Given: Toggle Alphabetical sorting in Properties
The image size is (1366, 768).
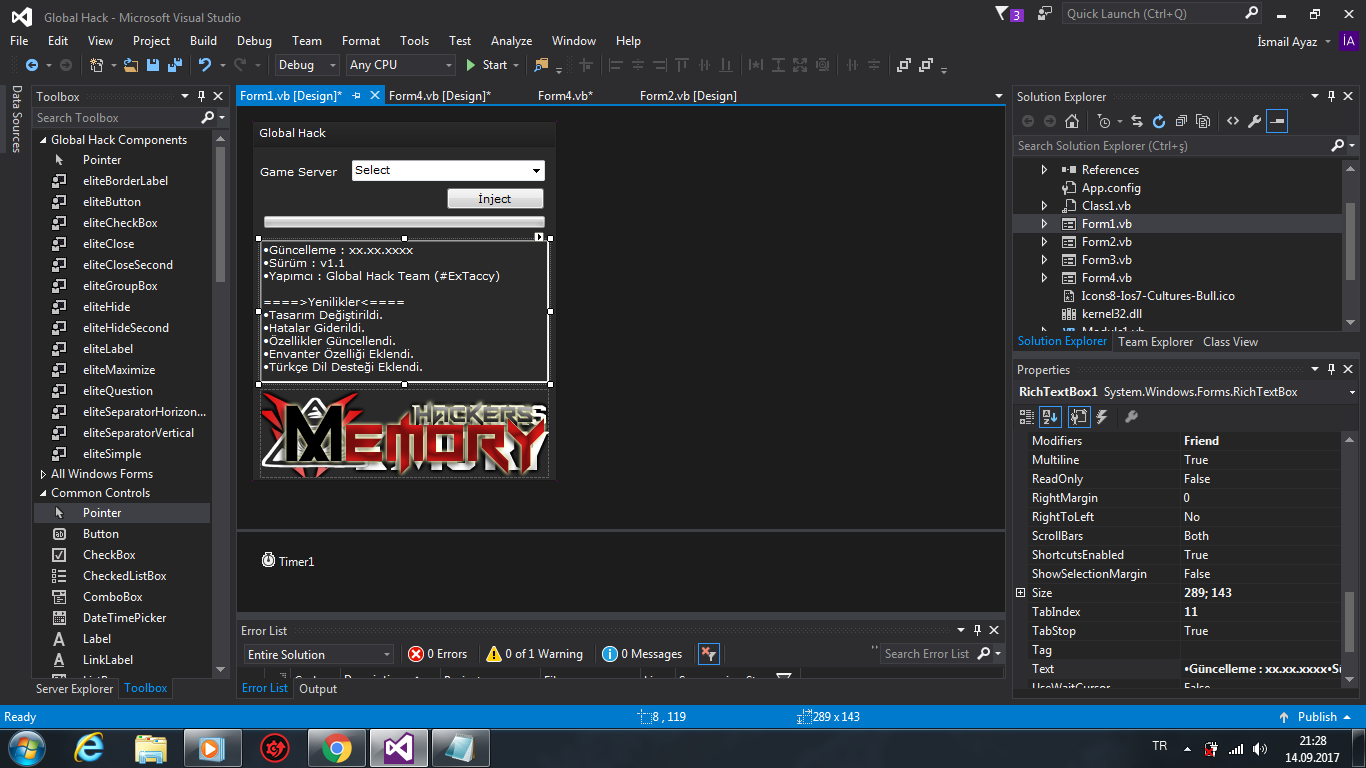Looking at the screenshot, I should [x=1051, y=417].
